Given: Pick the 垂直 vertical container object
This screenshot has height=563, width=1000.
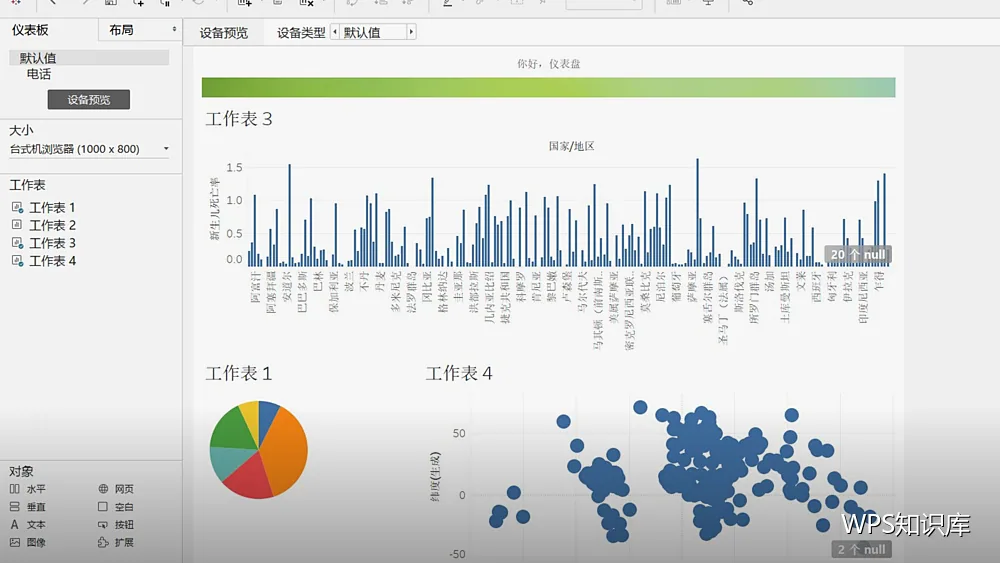Looking at the screenshot, I should click(x=28, y=507).
